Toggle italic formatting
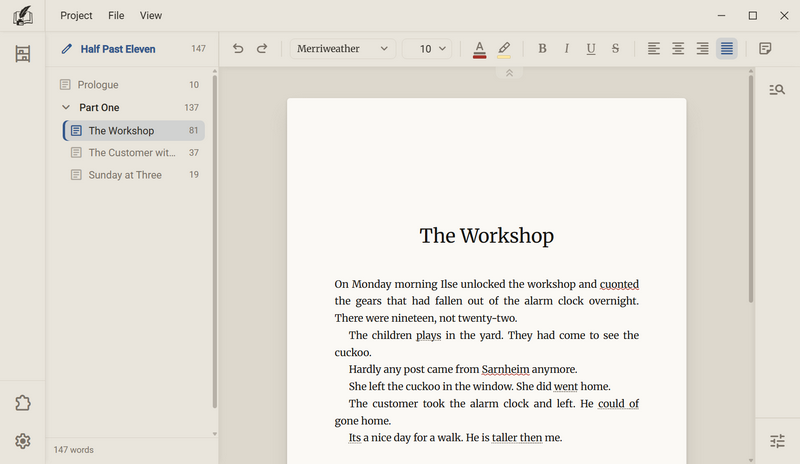This screenshot has width=800, height=464. pyautogui.click(x=566, y=48)
